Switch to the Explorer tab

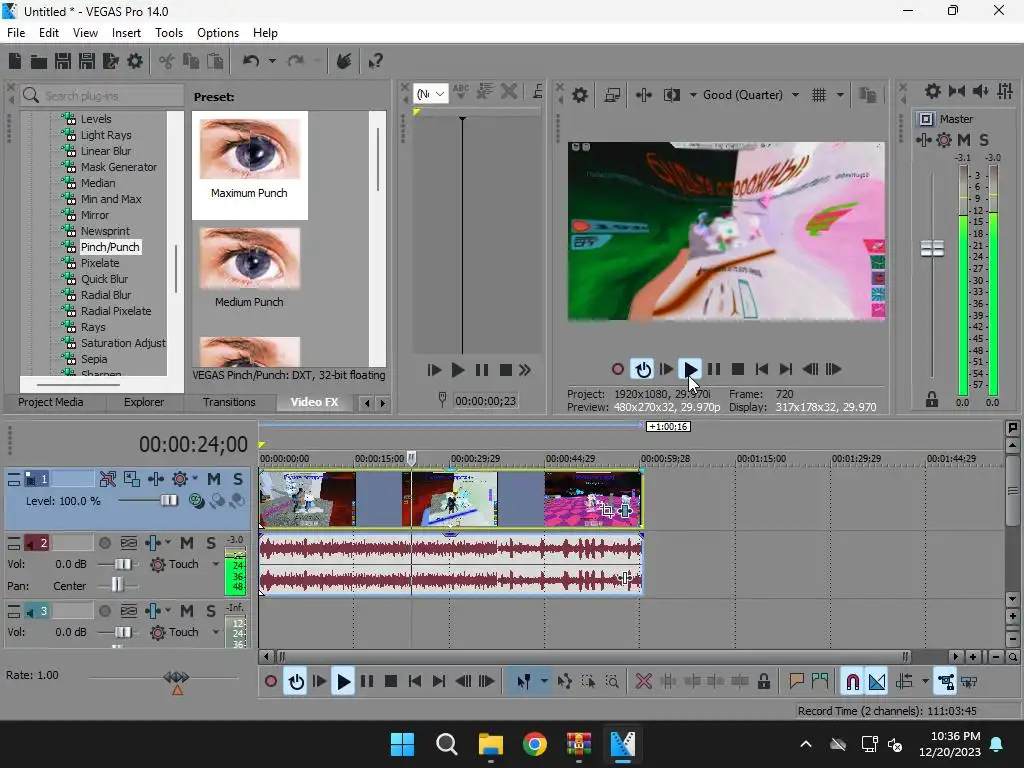tap(144, 402)
